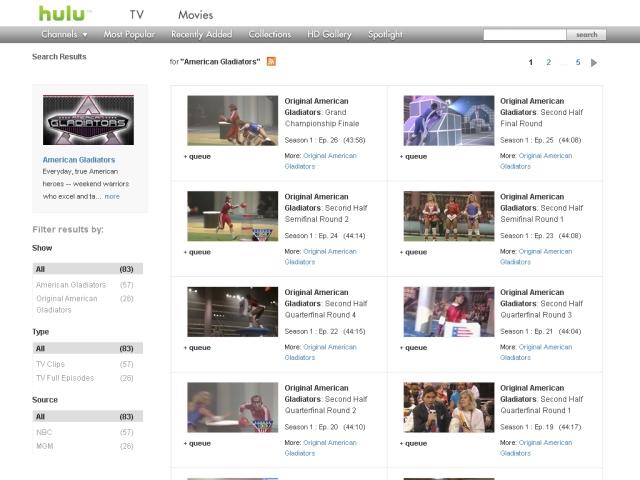Play Quarterfinal Round 4 thumbnail

[x=233, y=312]
